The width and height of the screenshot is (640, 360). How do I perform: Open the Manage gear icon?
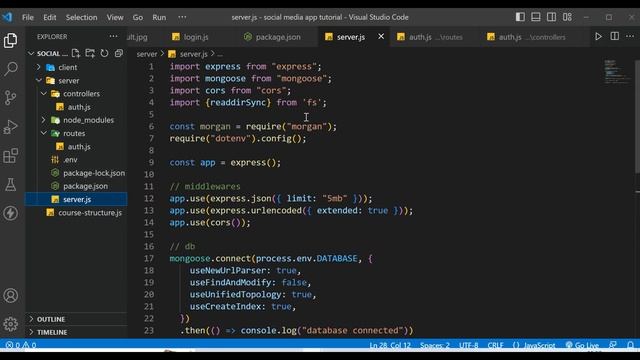tap(11, 324)
